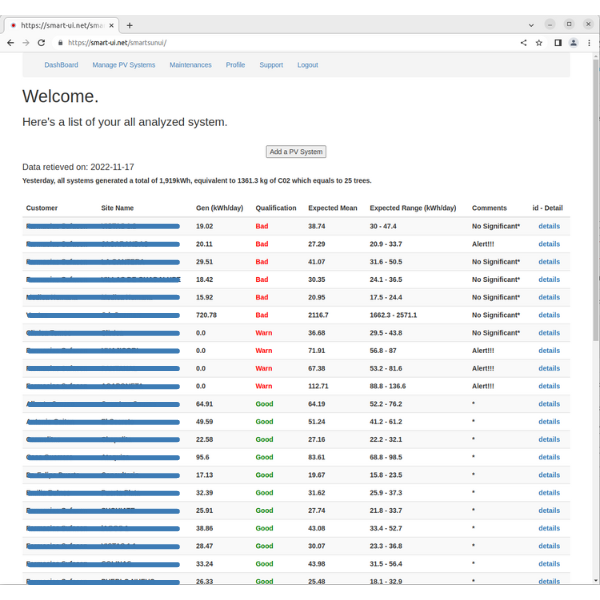Open details for the 28.47 kWh row
The width and height of the screenshot is (600, 600).
[549, 546]
